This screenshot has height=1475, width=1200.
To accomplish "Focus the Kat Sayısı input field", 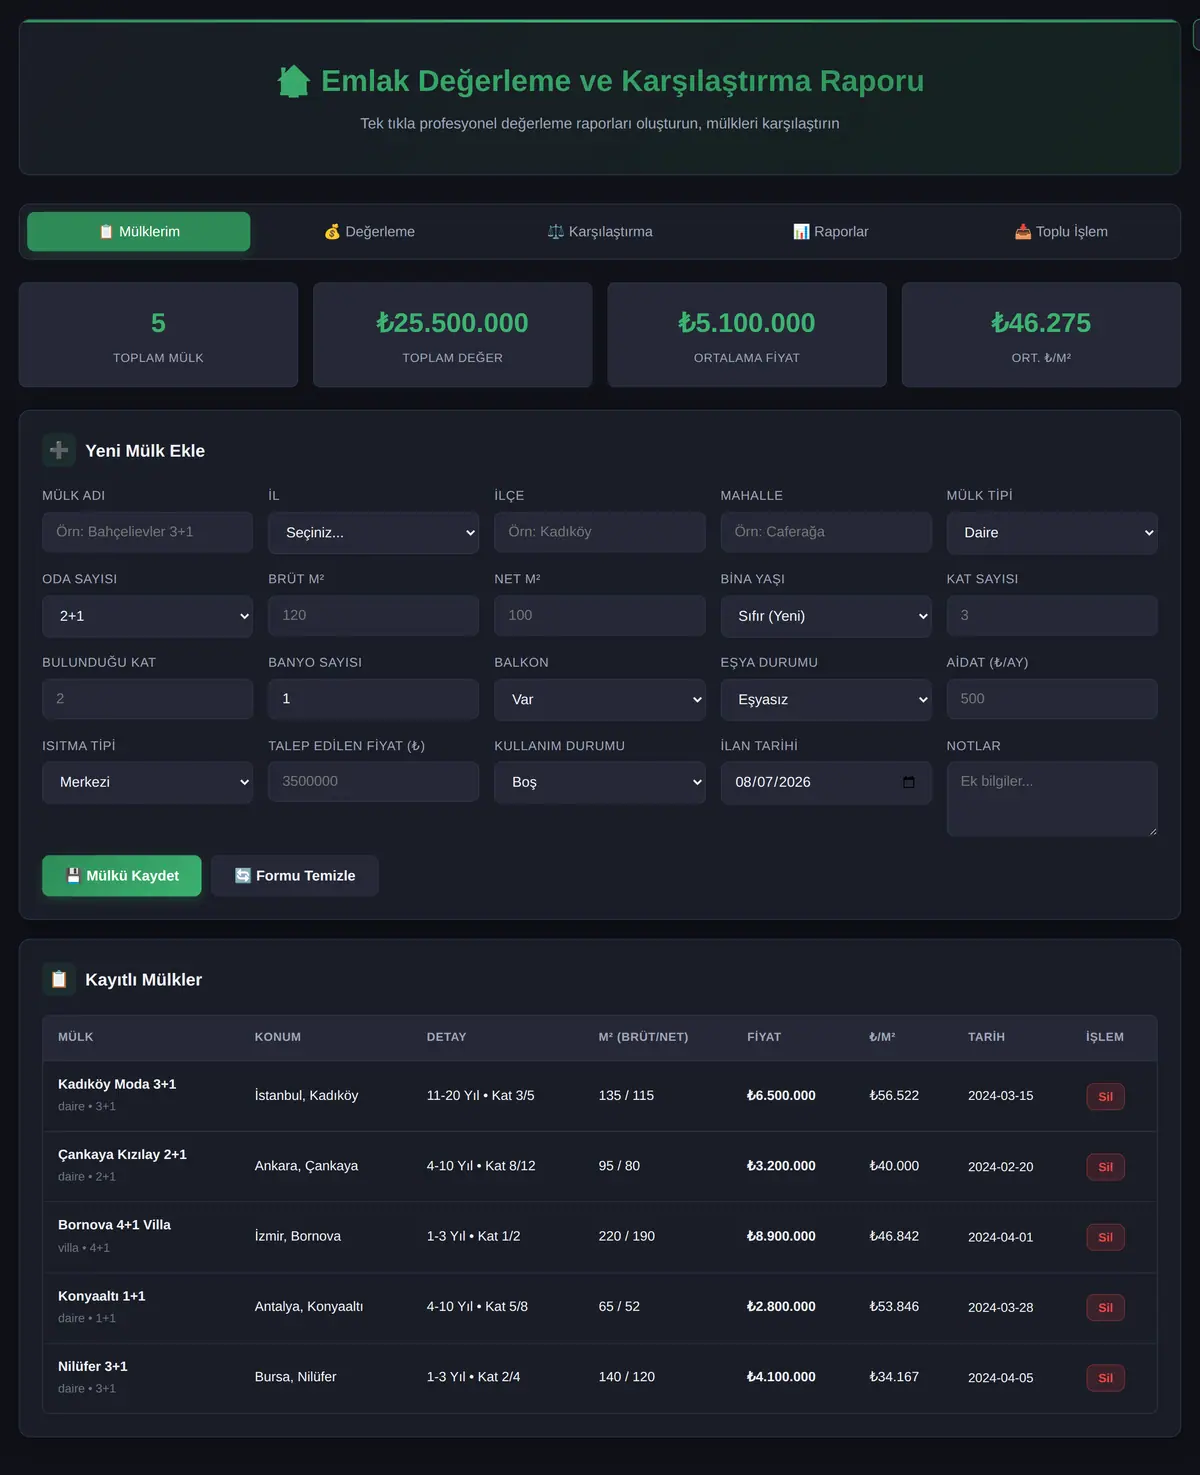I will [x=1052, y=615].
